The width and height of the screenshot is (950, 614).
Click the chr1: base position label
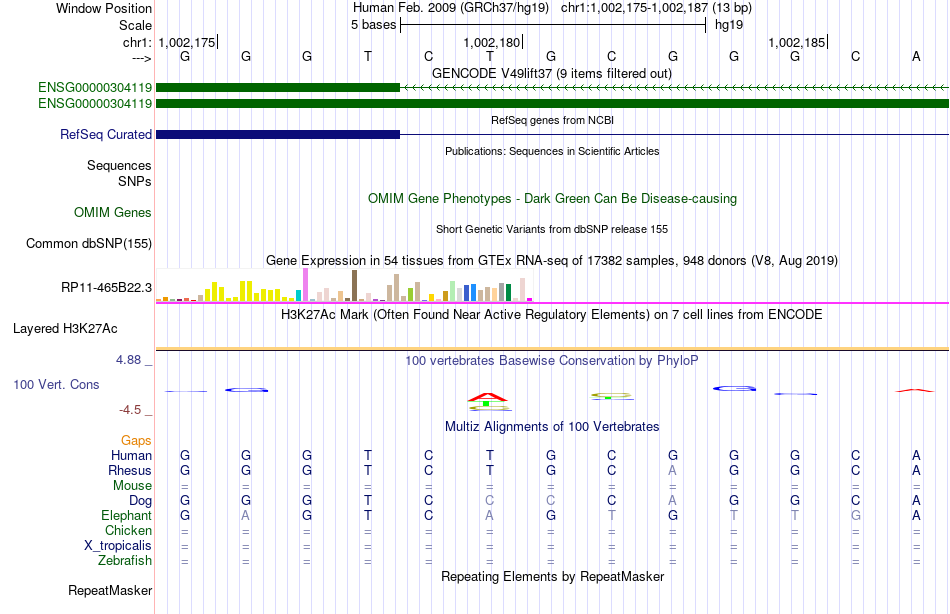point(137,42)
